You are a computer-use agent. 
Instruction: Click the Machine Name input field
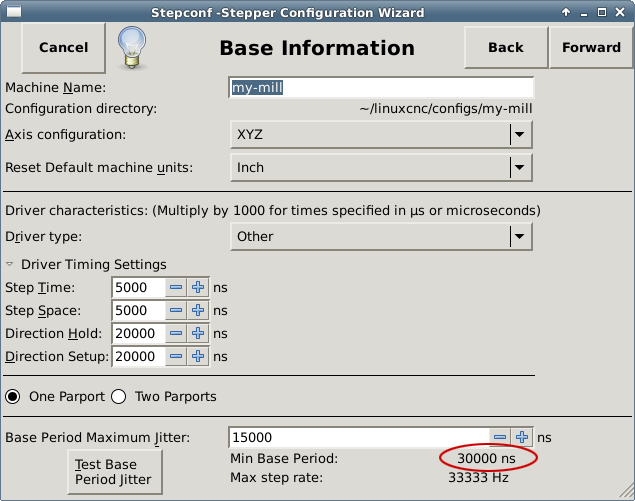[x=381, y=87]
